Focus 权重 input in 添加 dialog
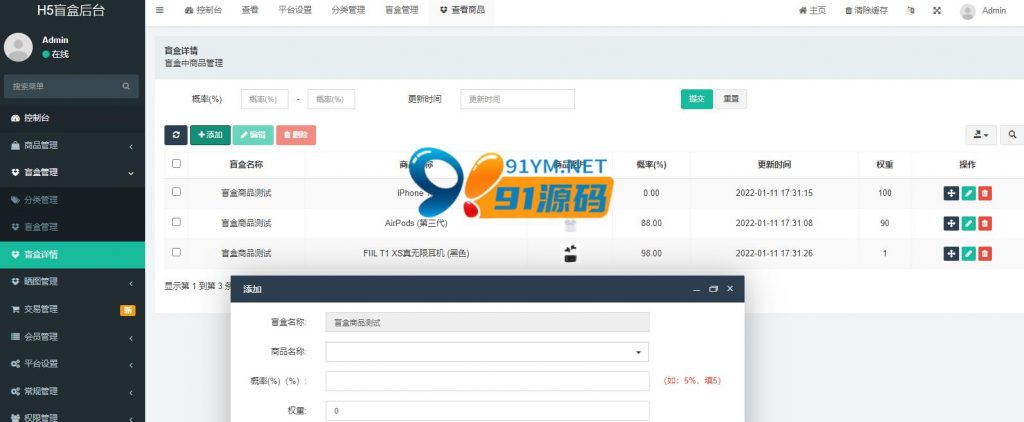 click(x=487, y=412)
